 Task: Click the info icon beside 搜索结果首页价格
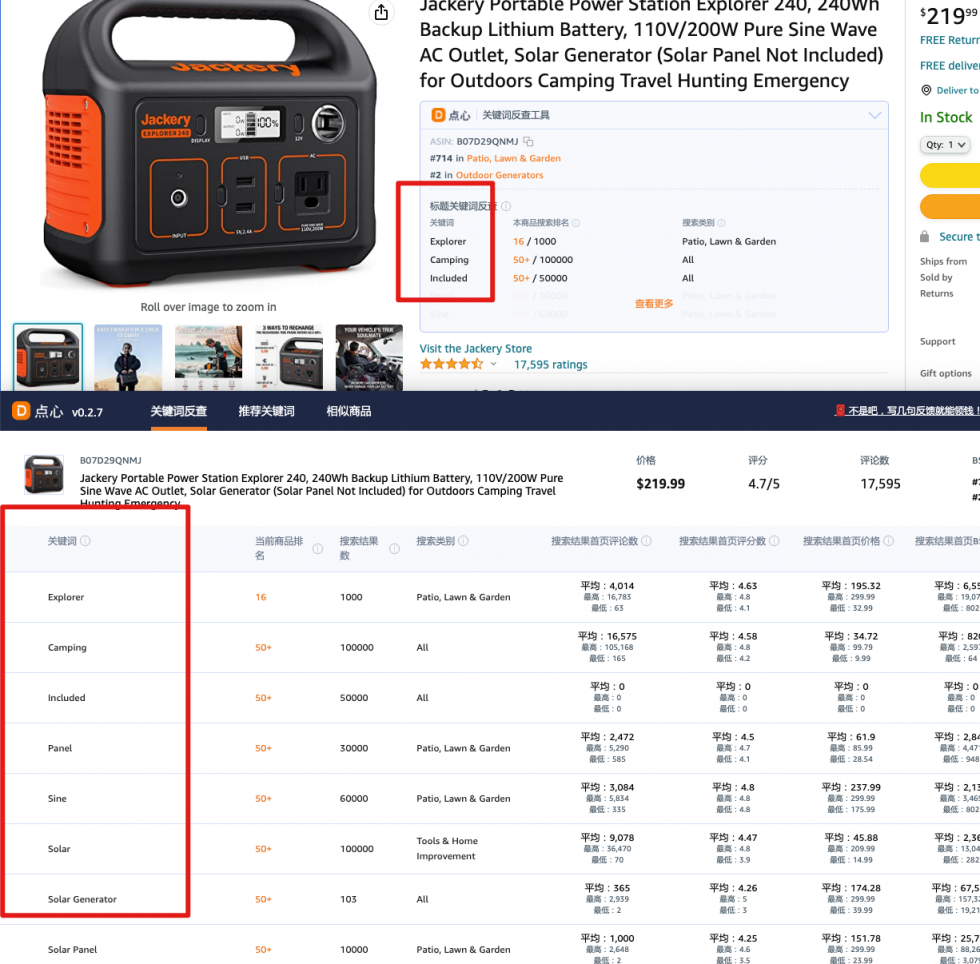click(888, 541)
